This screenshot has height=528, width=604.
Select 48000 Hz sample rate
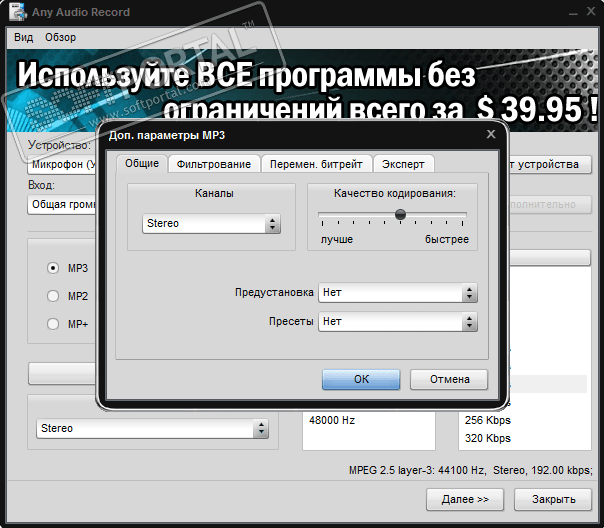pyautogui.click(x=332, y=420)
